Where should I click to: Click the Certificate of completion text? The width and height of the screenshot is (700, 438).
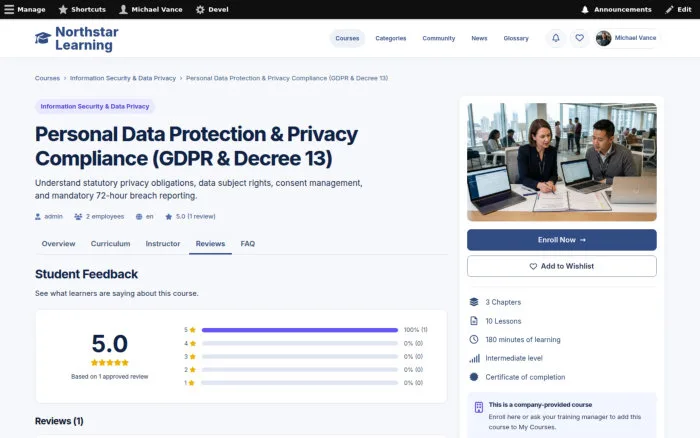coord(525,377)
